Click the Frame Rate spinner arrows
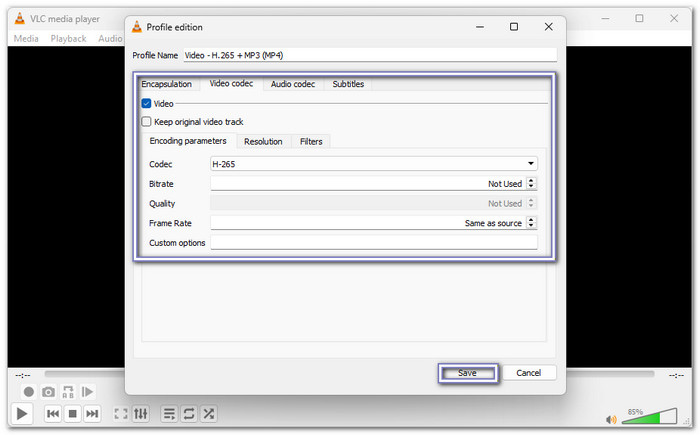700x435 pixels. [531, 222]
